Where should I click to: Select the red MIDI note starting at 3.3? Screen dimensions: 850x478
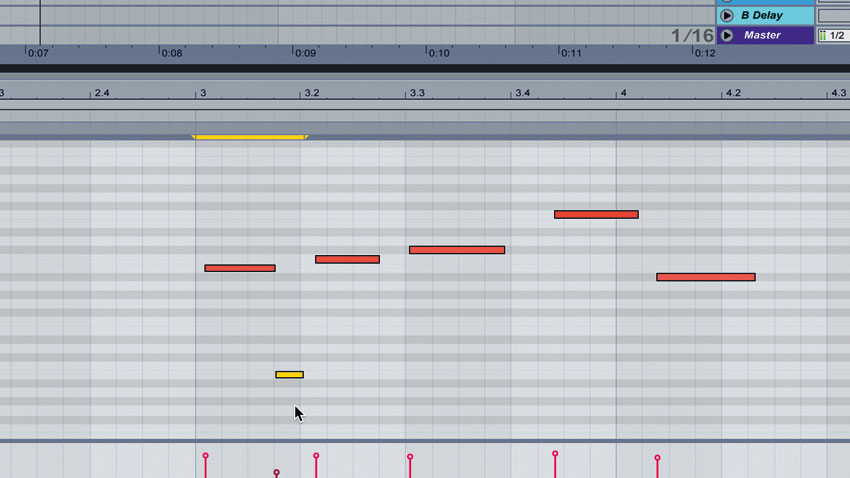pos(457,250)
